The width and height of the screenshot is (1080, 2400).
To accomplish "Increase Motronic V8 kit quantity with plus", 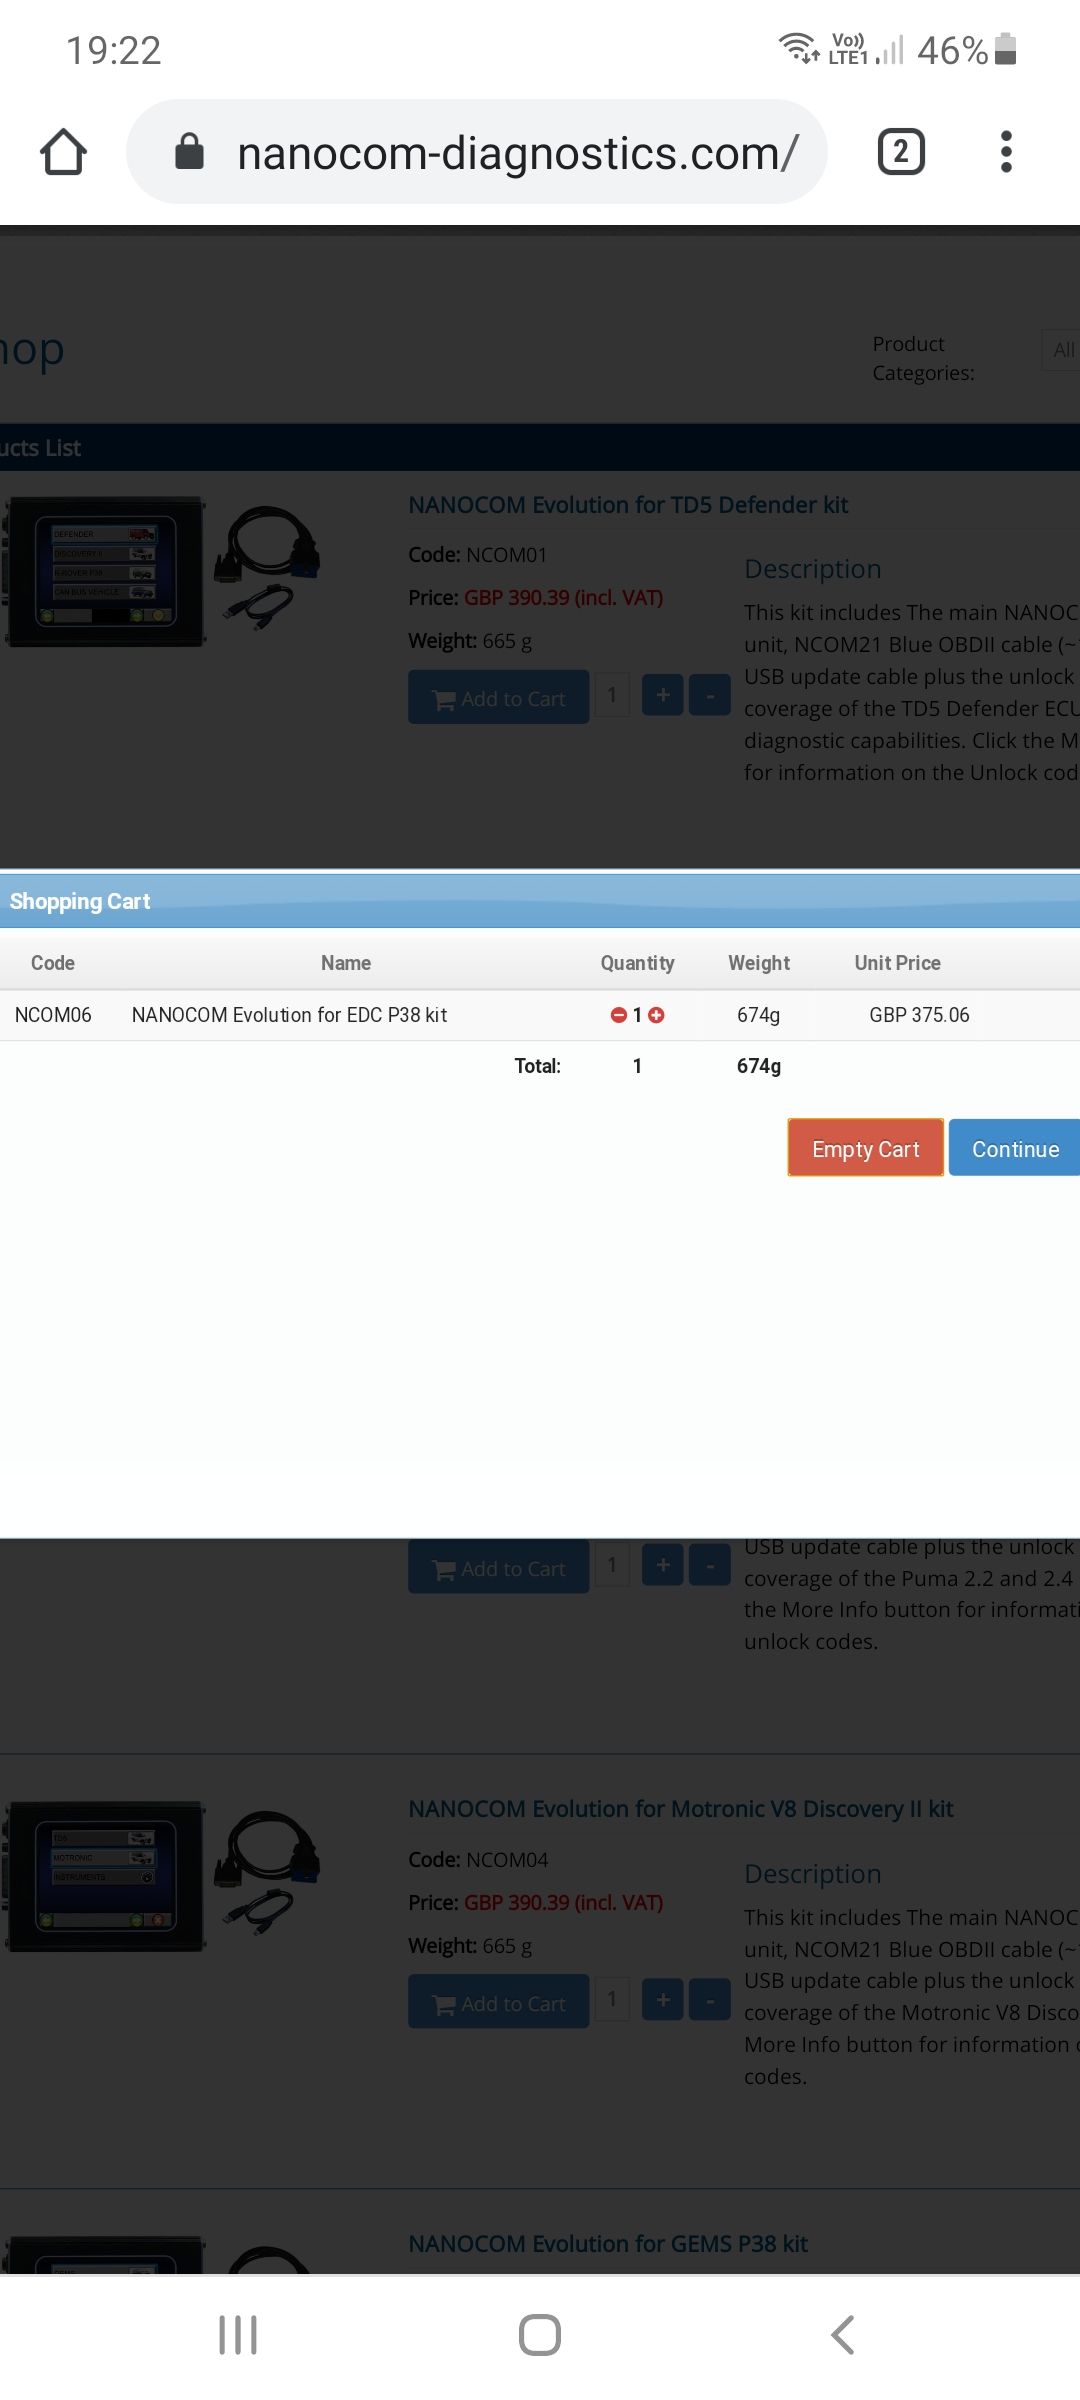I will (662, 1999).
